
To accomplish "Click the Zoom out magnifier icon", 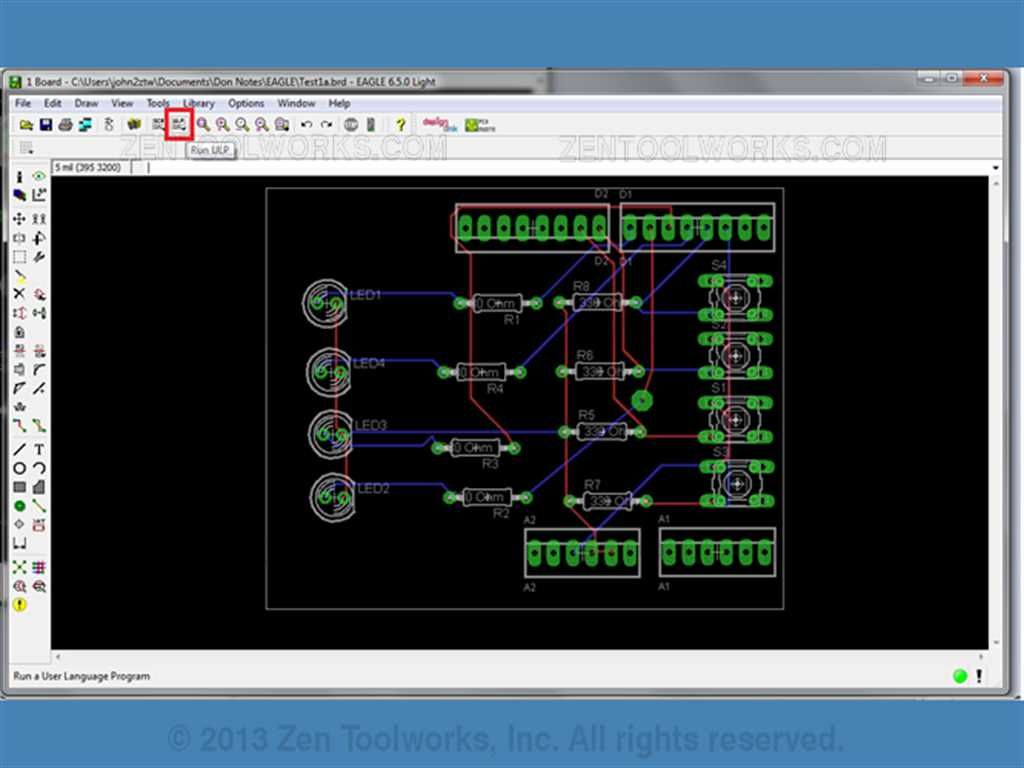I will pyautogui.click(x=242, y=125).
